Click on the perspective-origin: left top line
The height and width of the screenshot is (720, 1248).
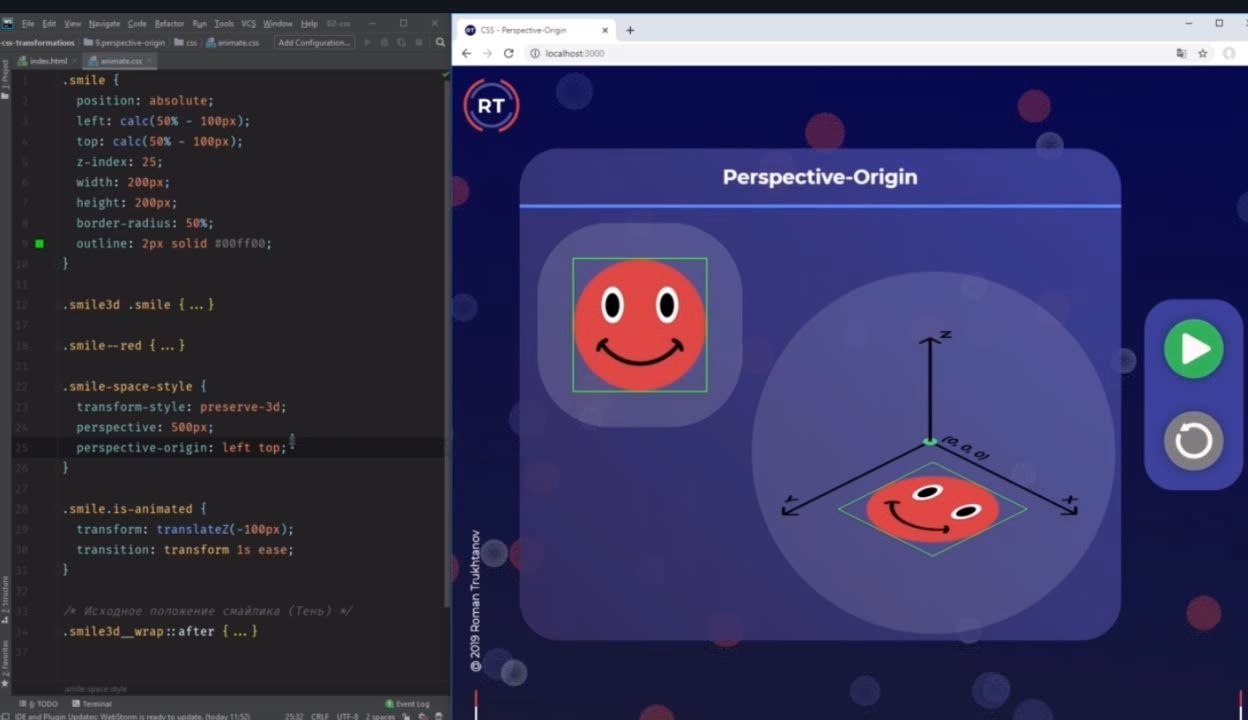pos(181,448)
